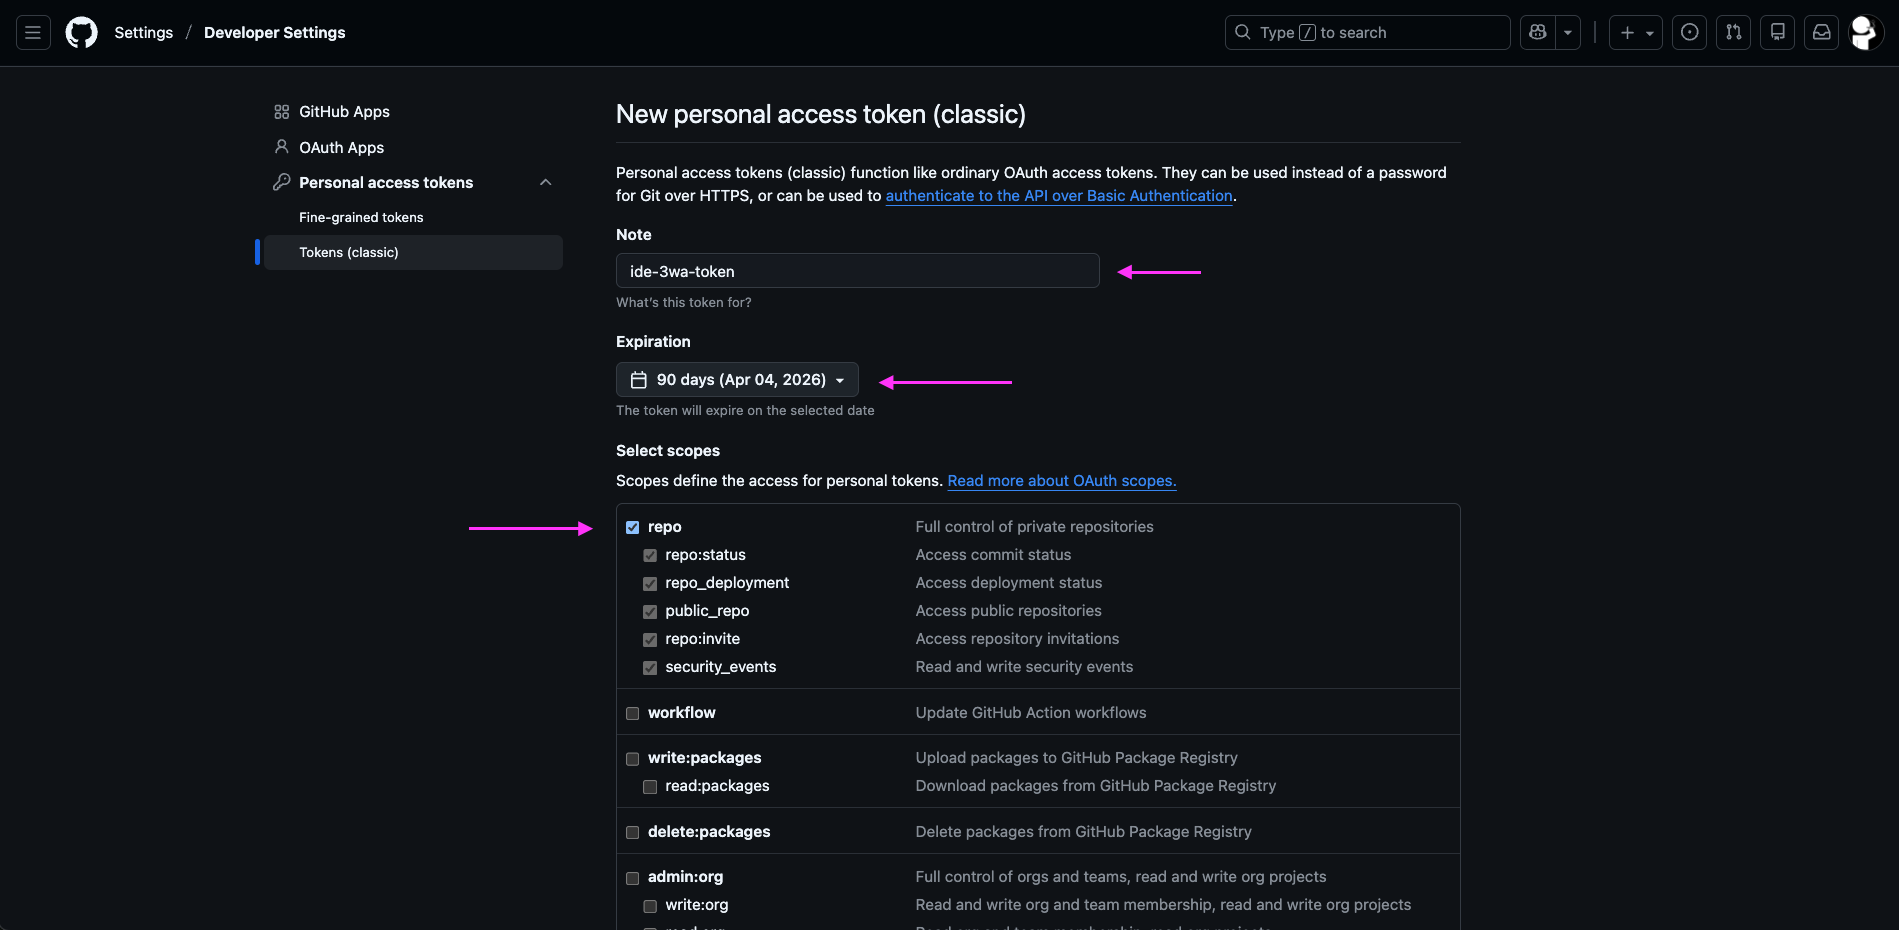Uncheck the repo scope checkbox
The width and height of the screenshot is (1899, 930).
tap(632, 527)
